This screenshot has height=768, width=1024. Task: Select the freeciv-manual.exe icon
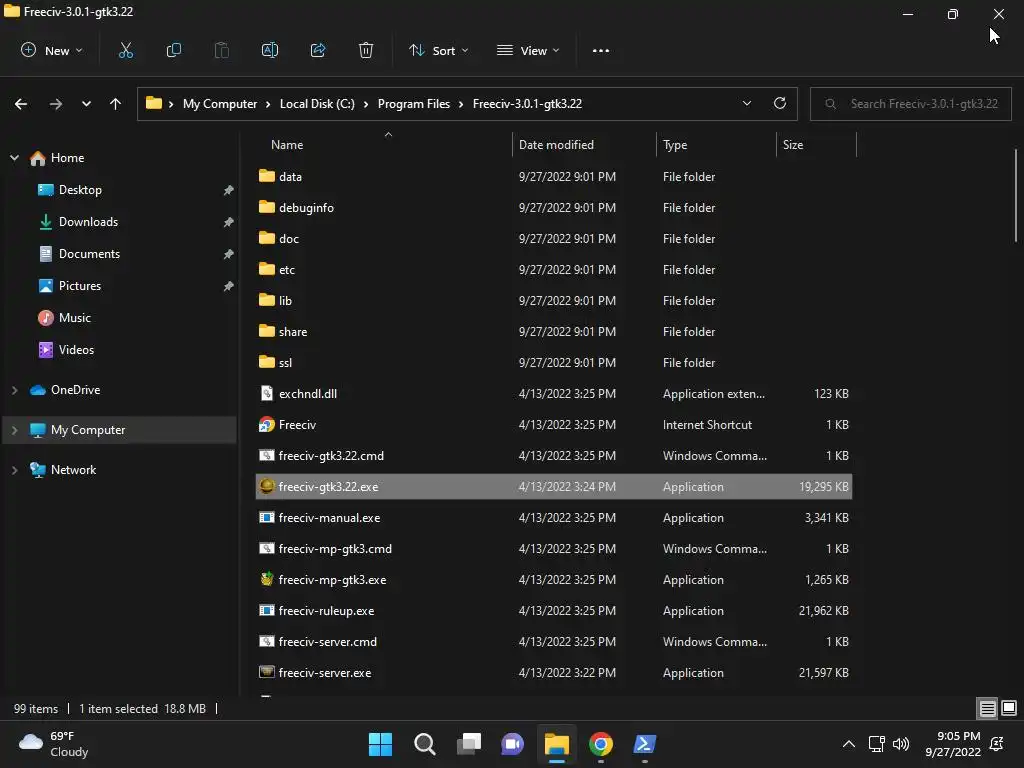(x=266, y=517)
